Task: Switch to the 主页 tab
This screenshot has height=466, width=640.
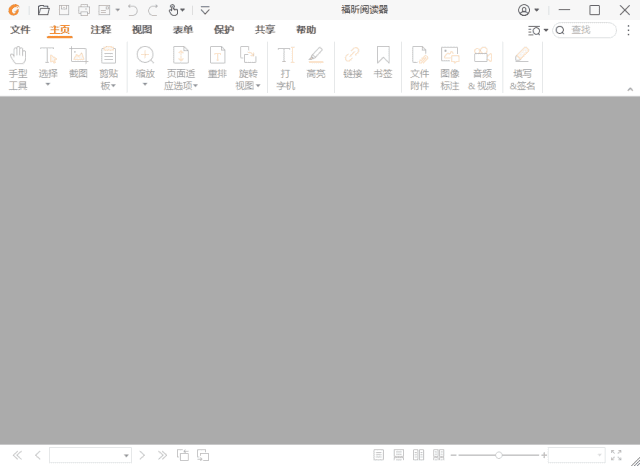Action: (60, 30)
